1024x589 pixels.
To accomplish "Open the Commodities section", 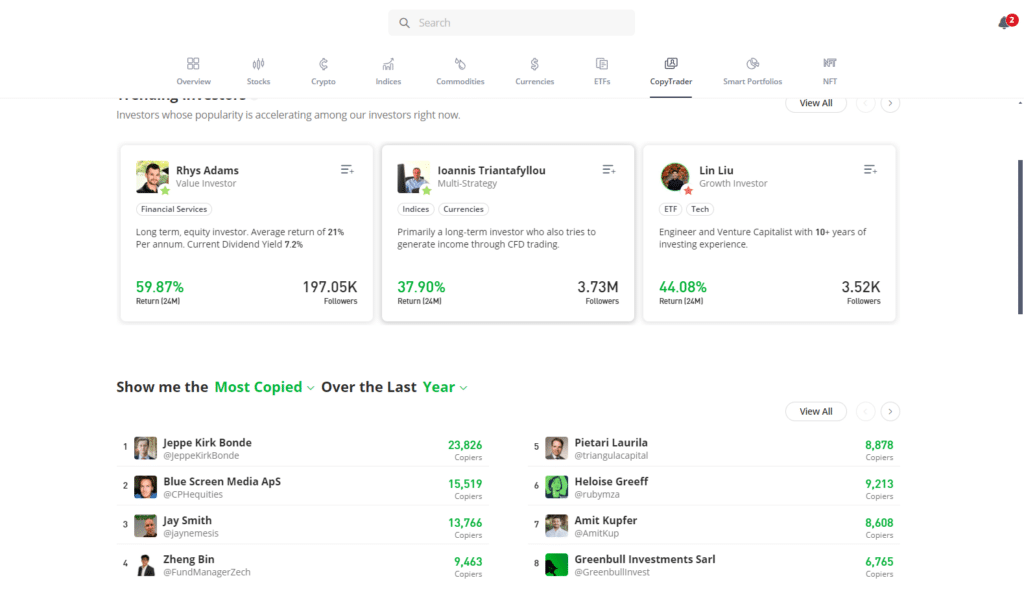I will point(460,70).
